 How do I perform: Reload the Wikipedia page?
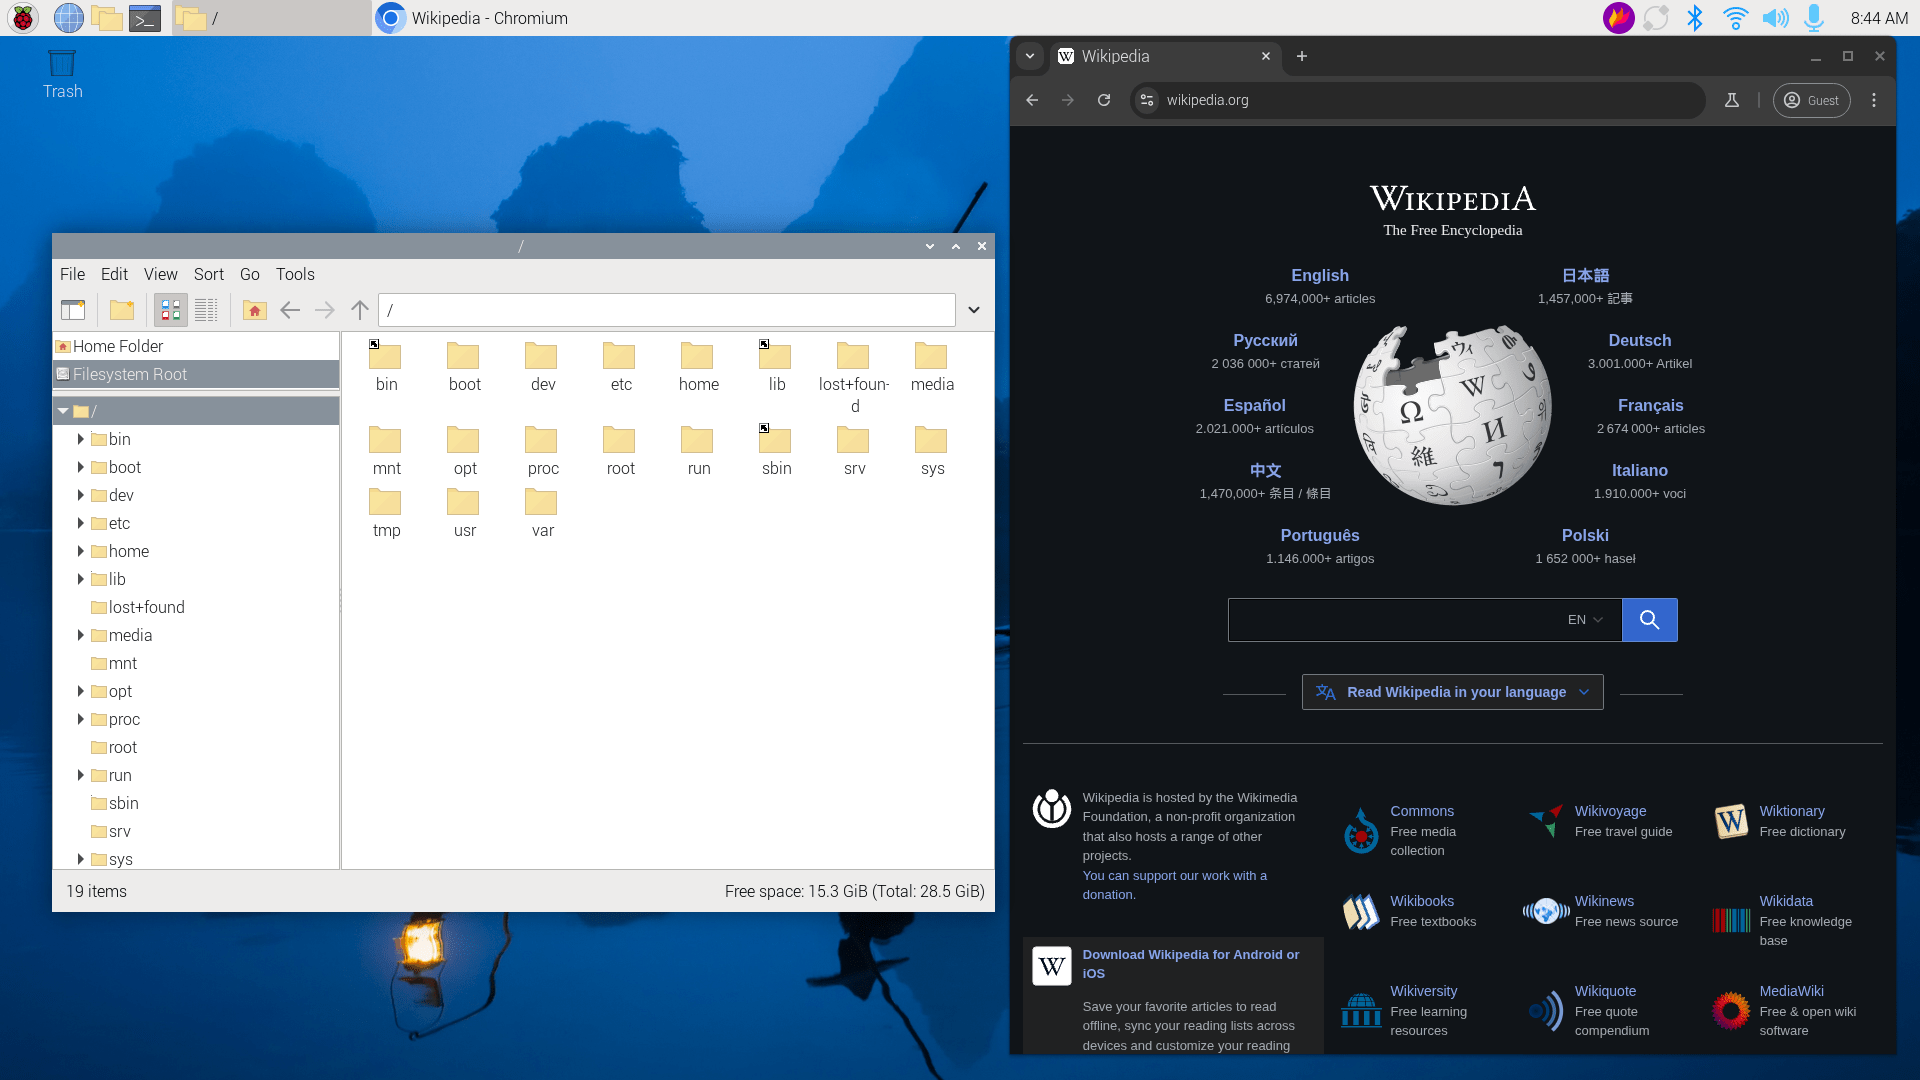pos(1104,100)
